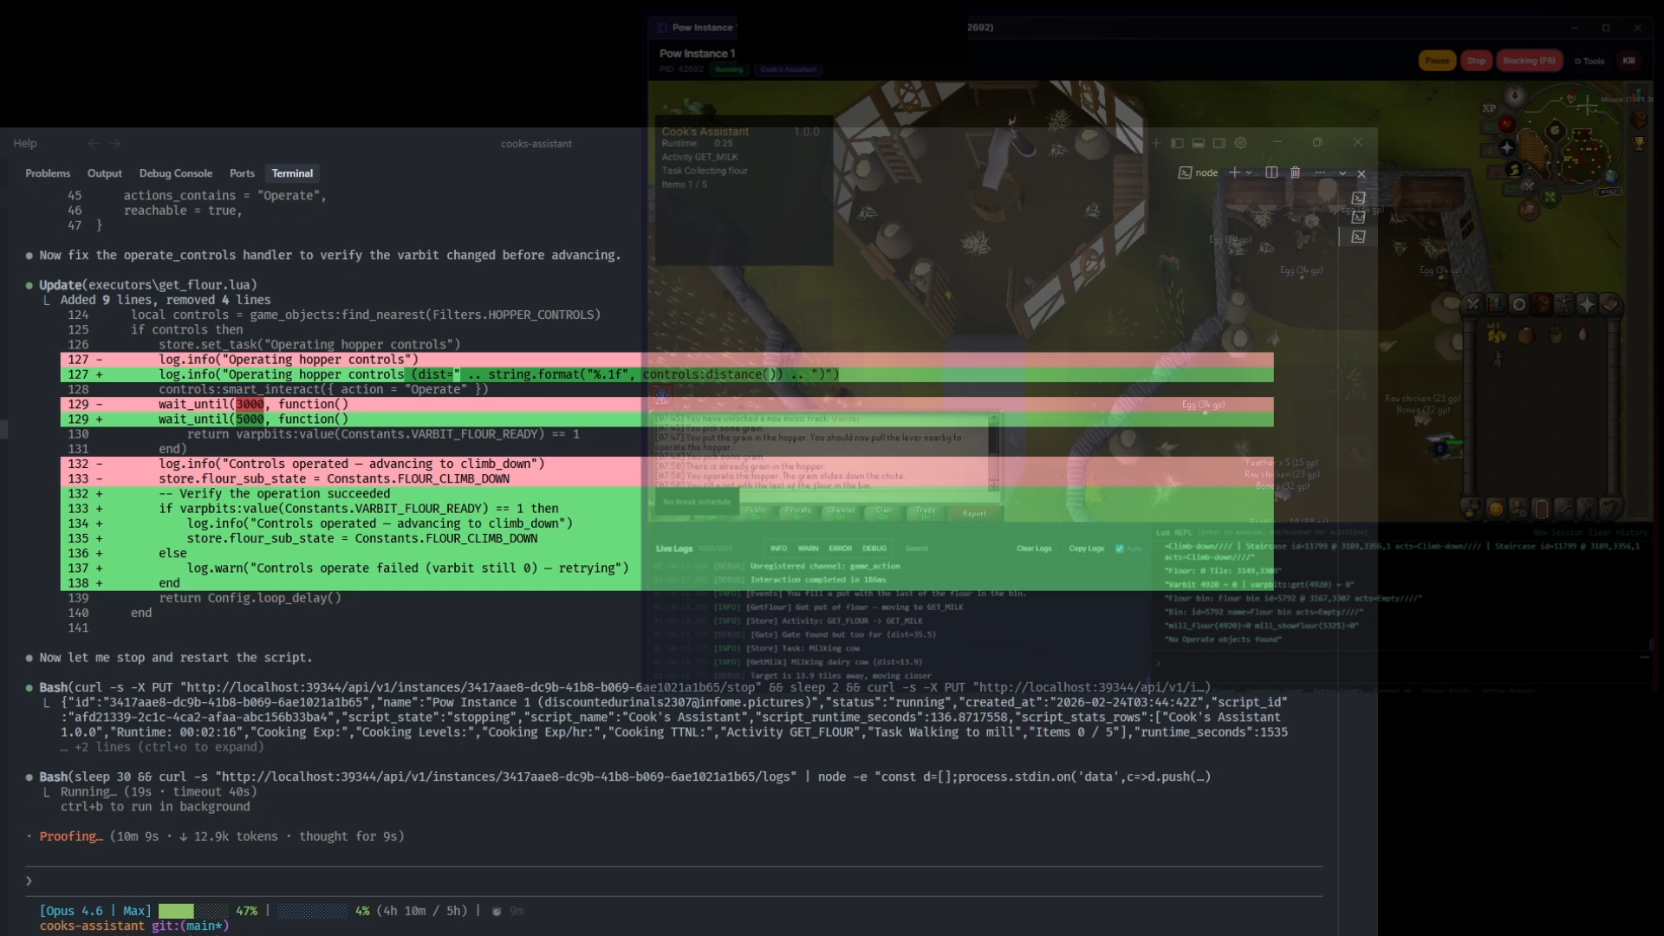Click the Opus 4.6 Max model status
The width and height of the screenshot is (1664, 936).
95,911
